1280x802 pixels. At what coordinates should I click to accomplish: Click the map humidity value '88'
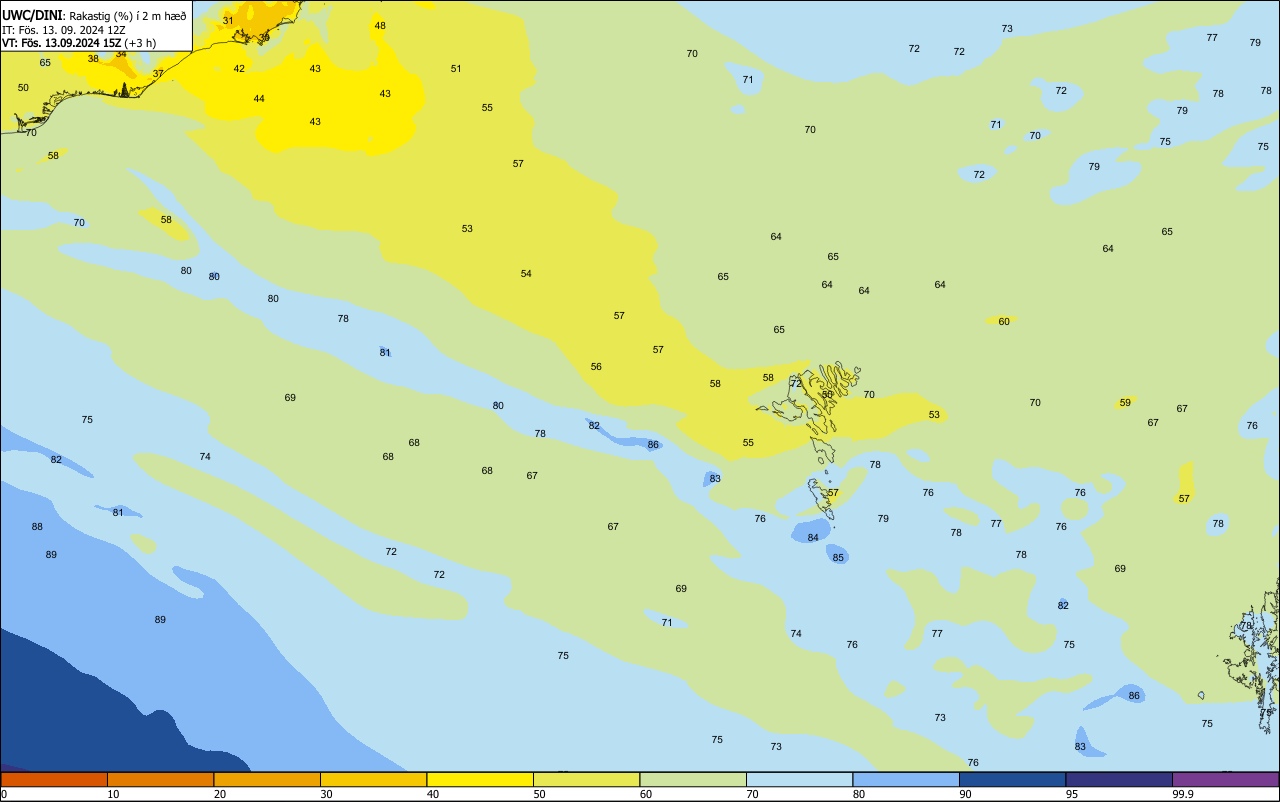coord(37,526)
